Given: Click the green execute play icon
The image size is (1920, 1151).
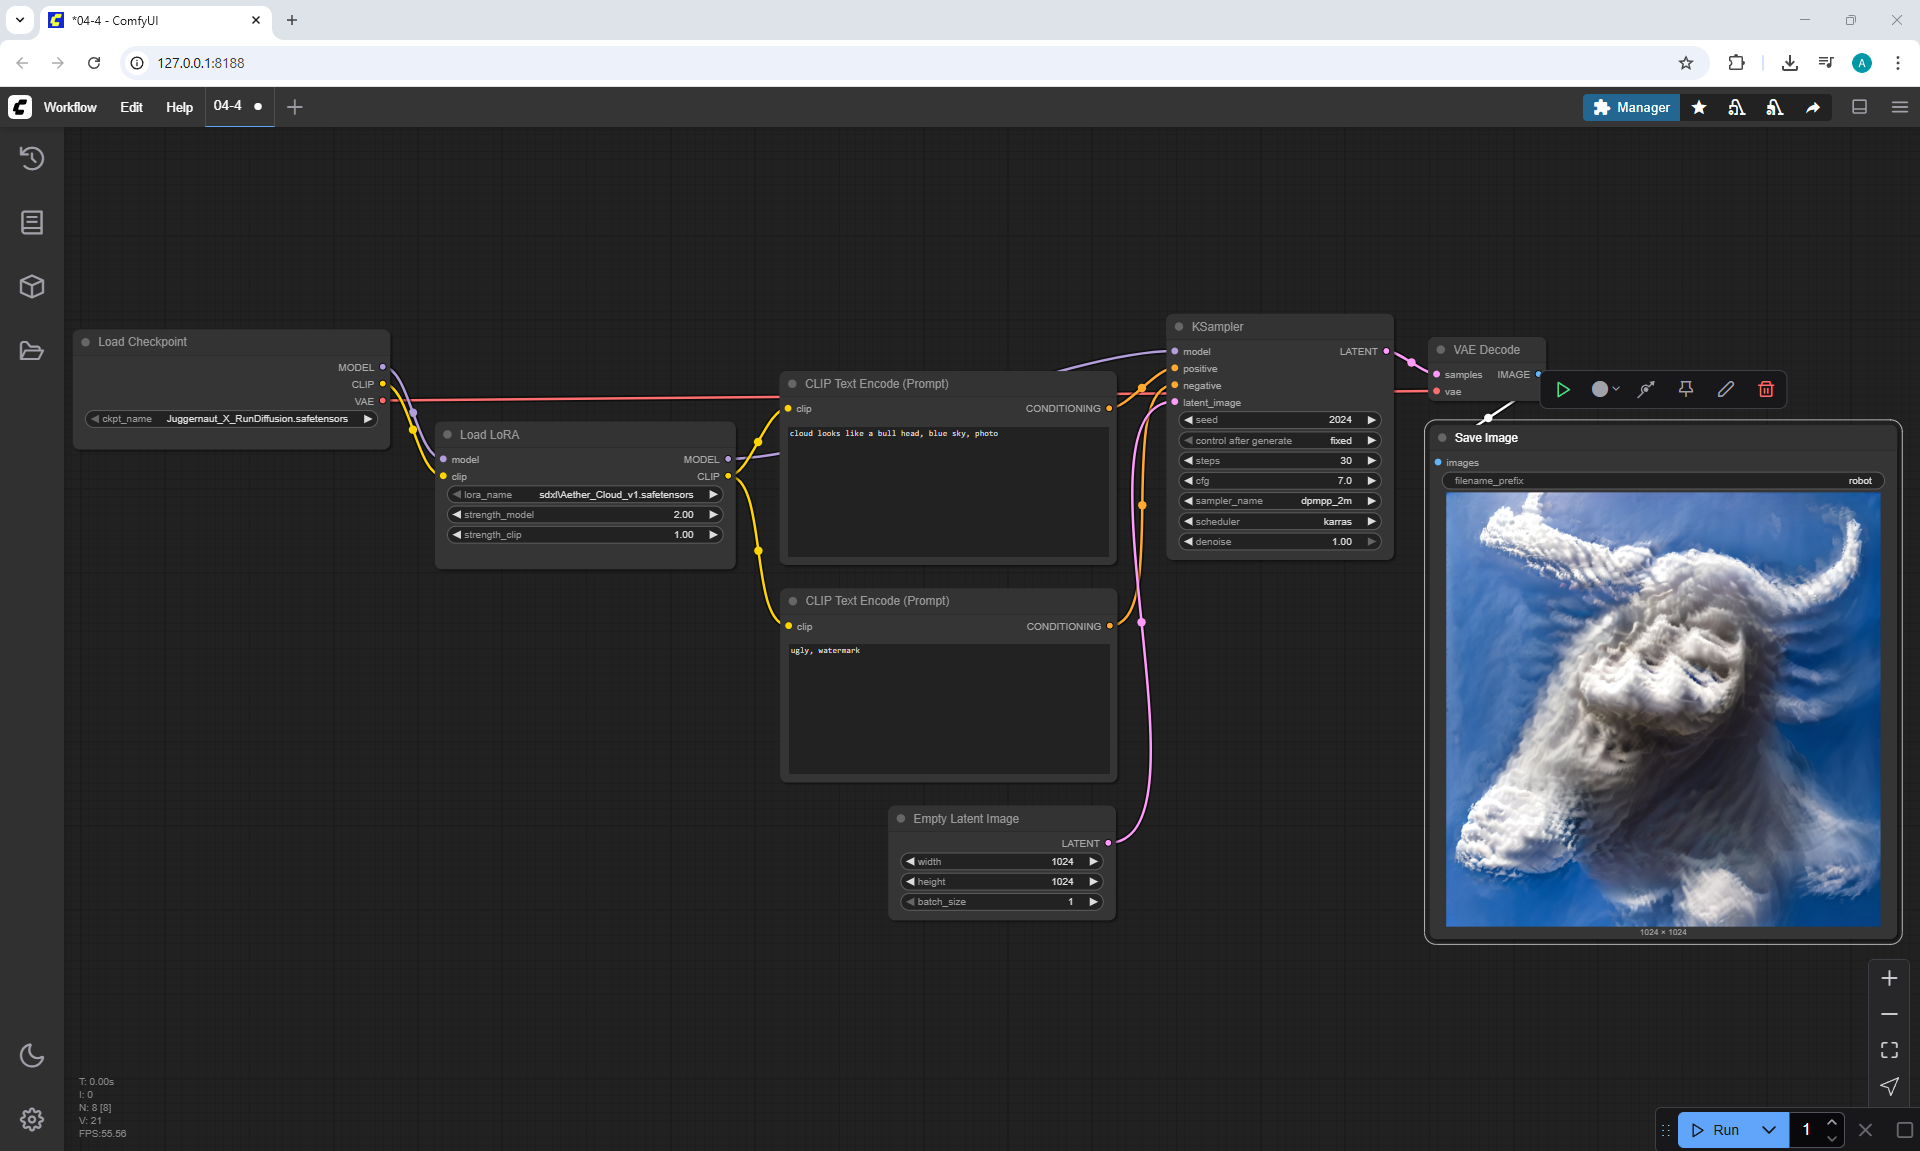Looking at the screenshot, I should (1563, 389).
